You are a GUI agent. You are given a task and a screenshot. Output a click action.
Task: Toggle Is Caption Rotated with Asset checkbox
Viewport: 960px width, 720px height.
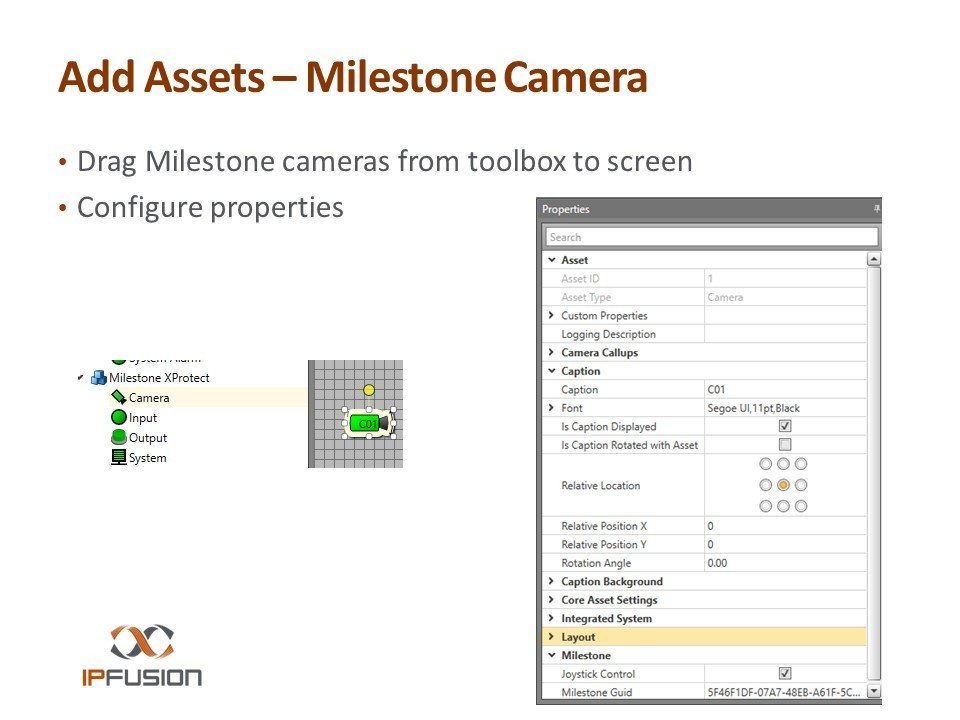click(785, 444)
